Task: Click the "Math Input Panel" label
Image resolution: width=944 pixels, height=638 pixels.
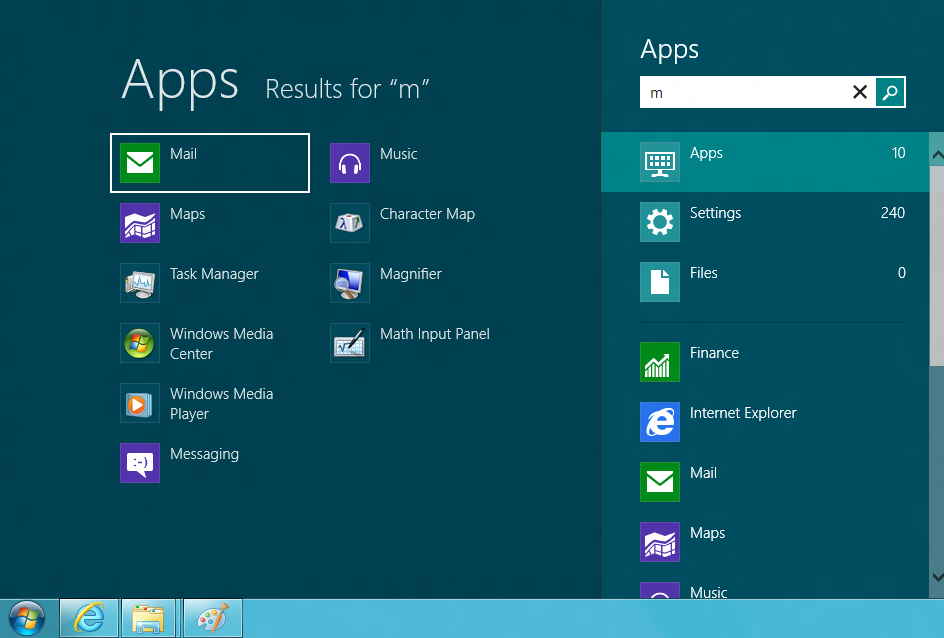Action: pos(435,334)
